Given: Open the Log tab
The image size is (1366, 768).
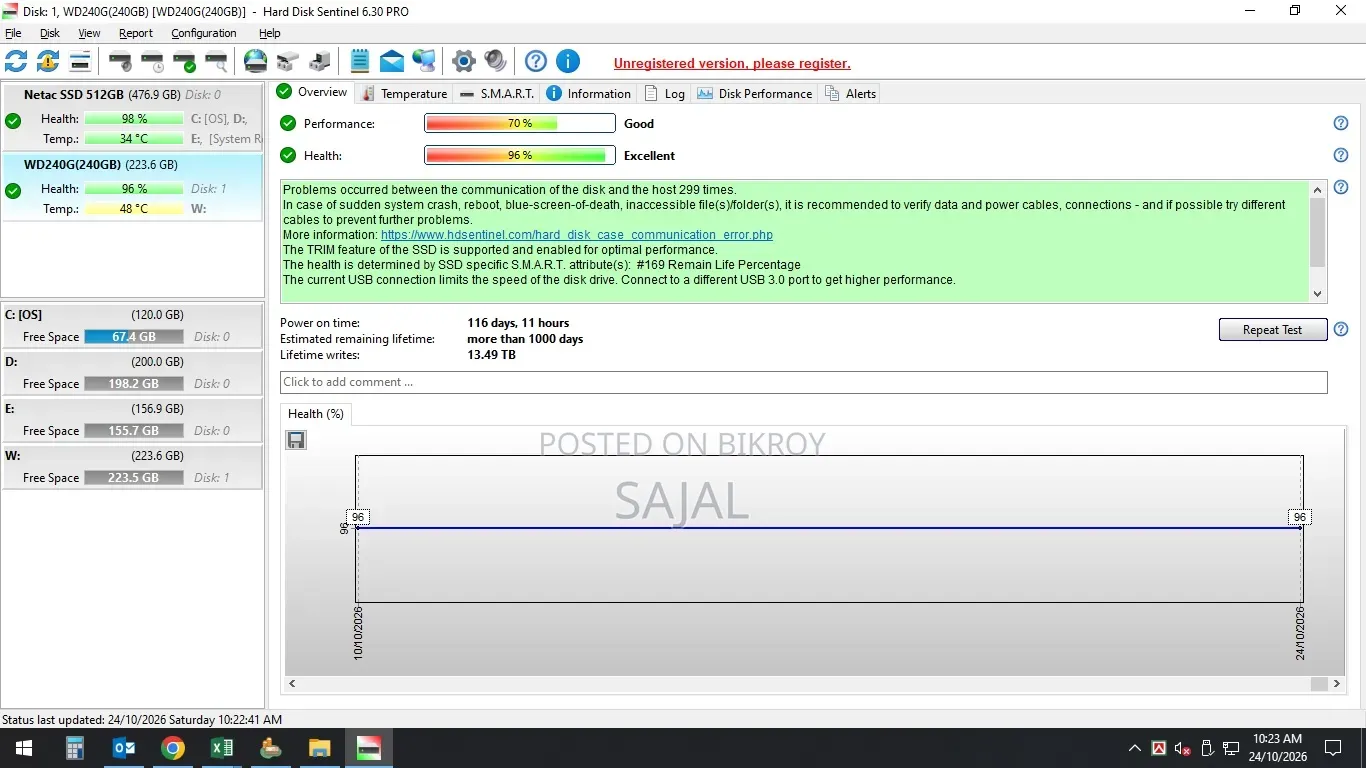Looking at the screenshot, I should tap(665, 93).
